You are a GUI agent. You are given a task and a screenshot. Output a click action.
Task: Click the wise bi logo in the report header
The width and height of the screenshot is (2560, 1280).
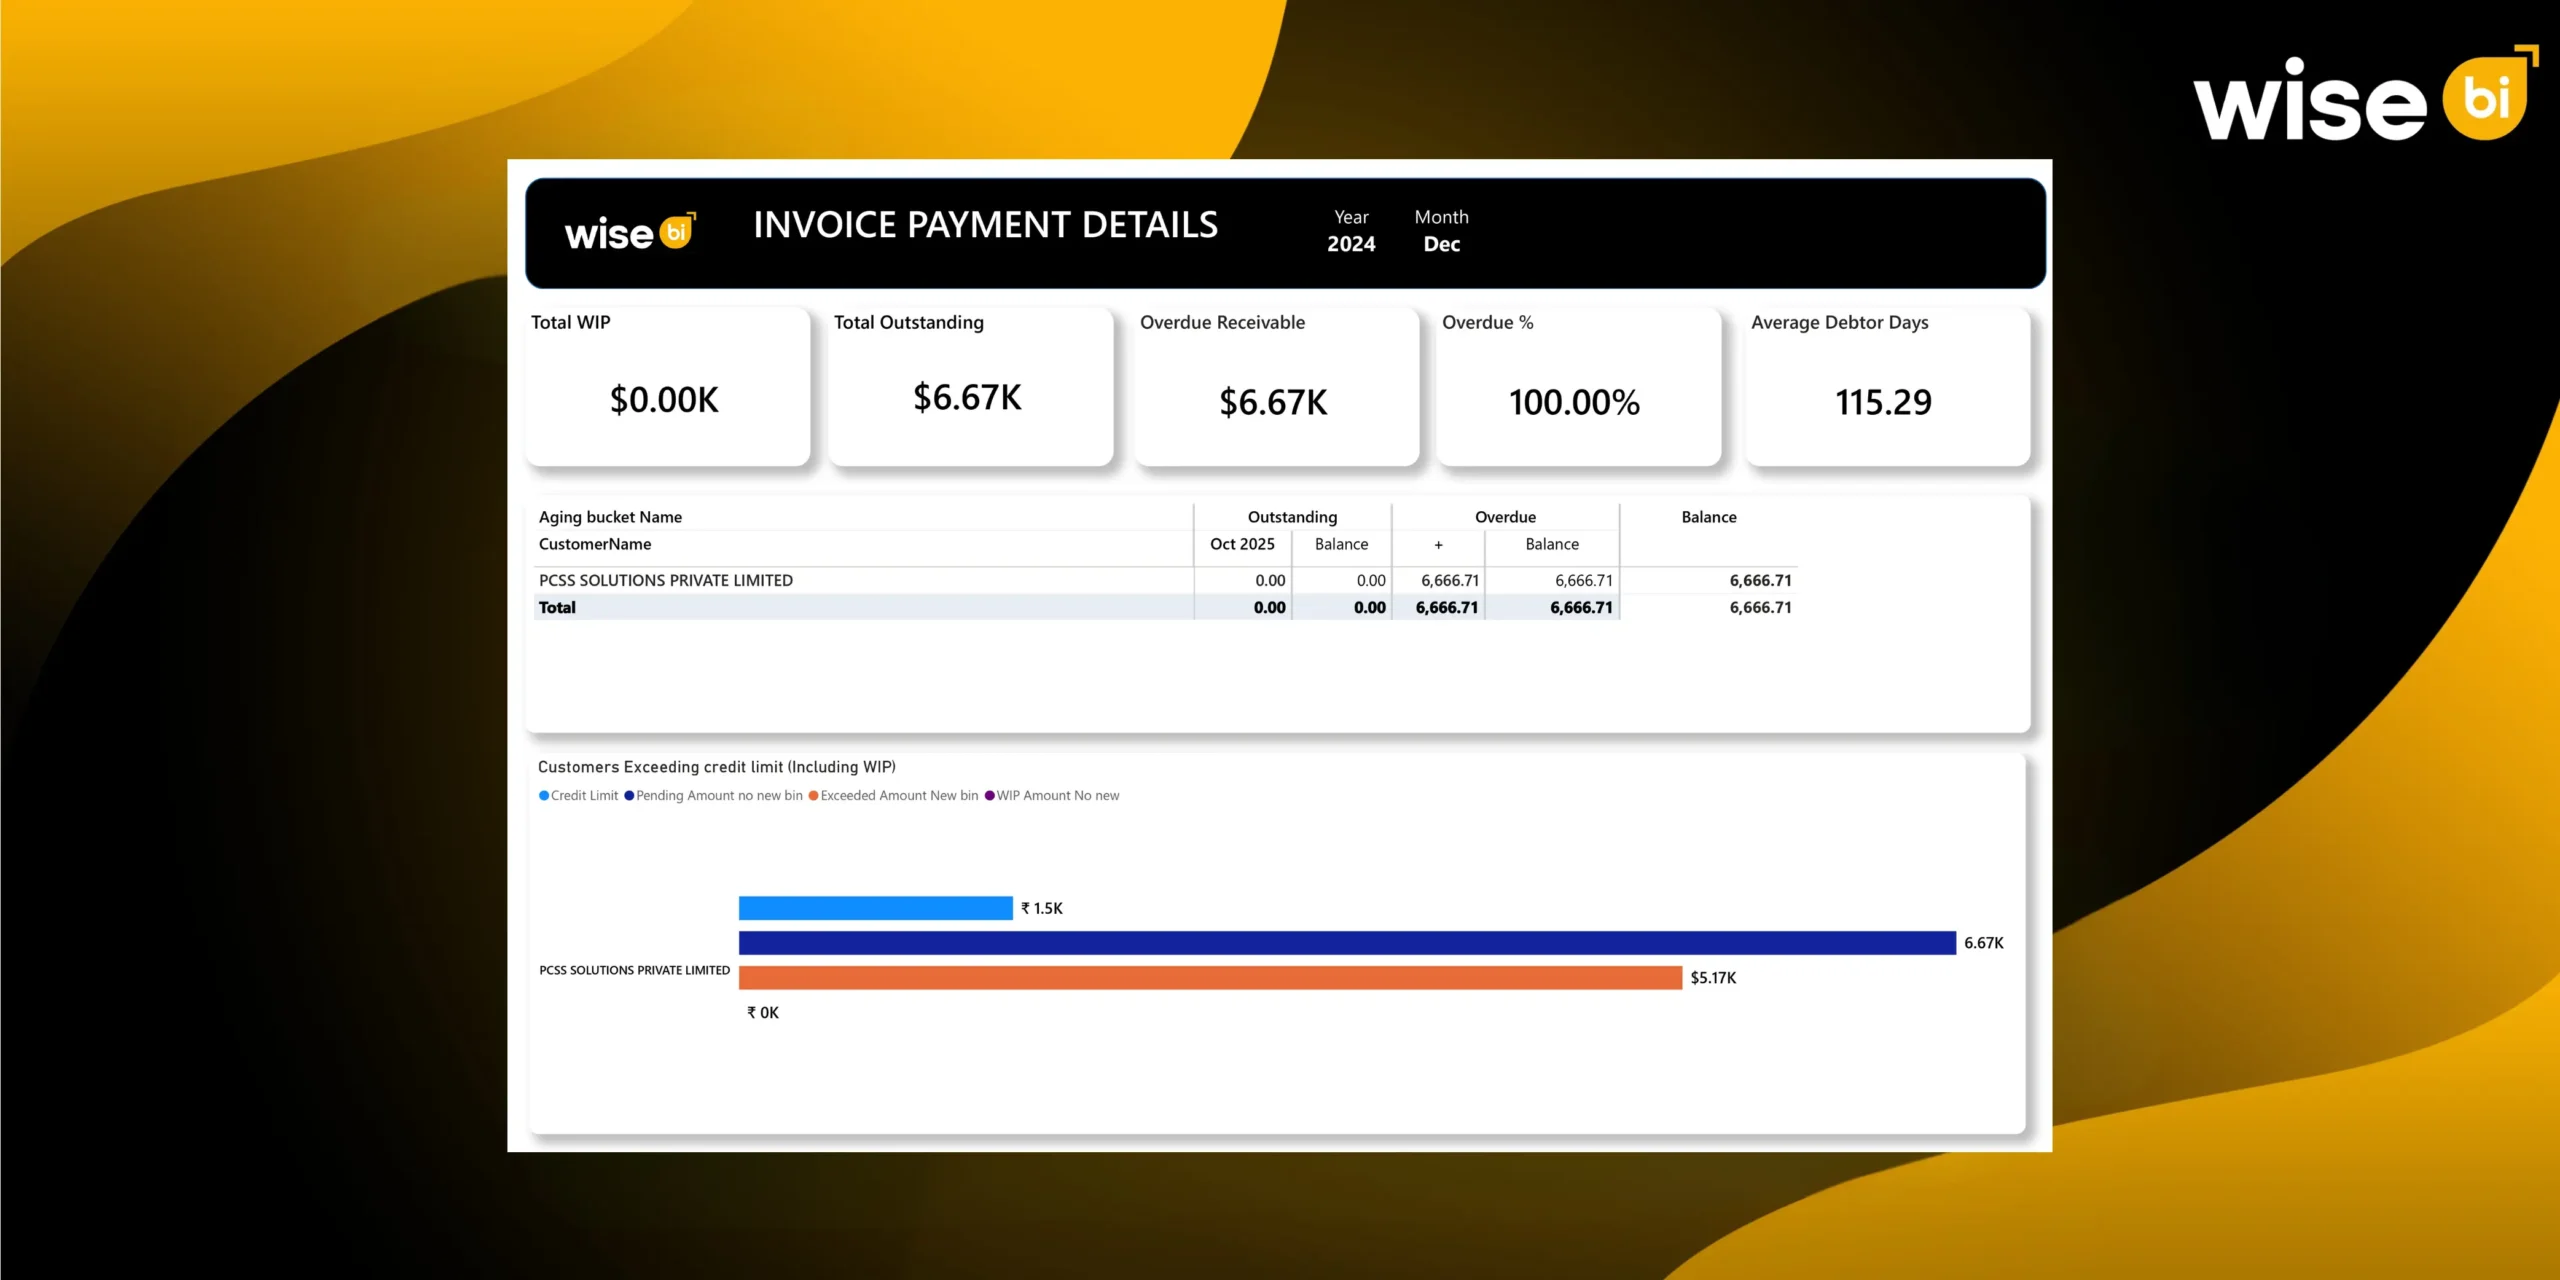[x=629, y=232]
